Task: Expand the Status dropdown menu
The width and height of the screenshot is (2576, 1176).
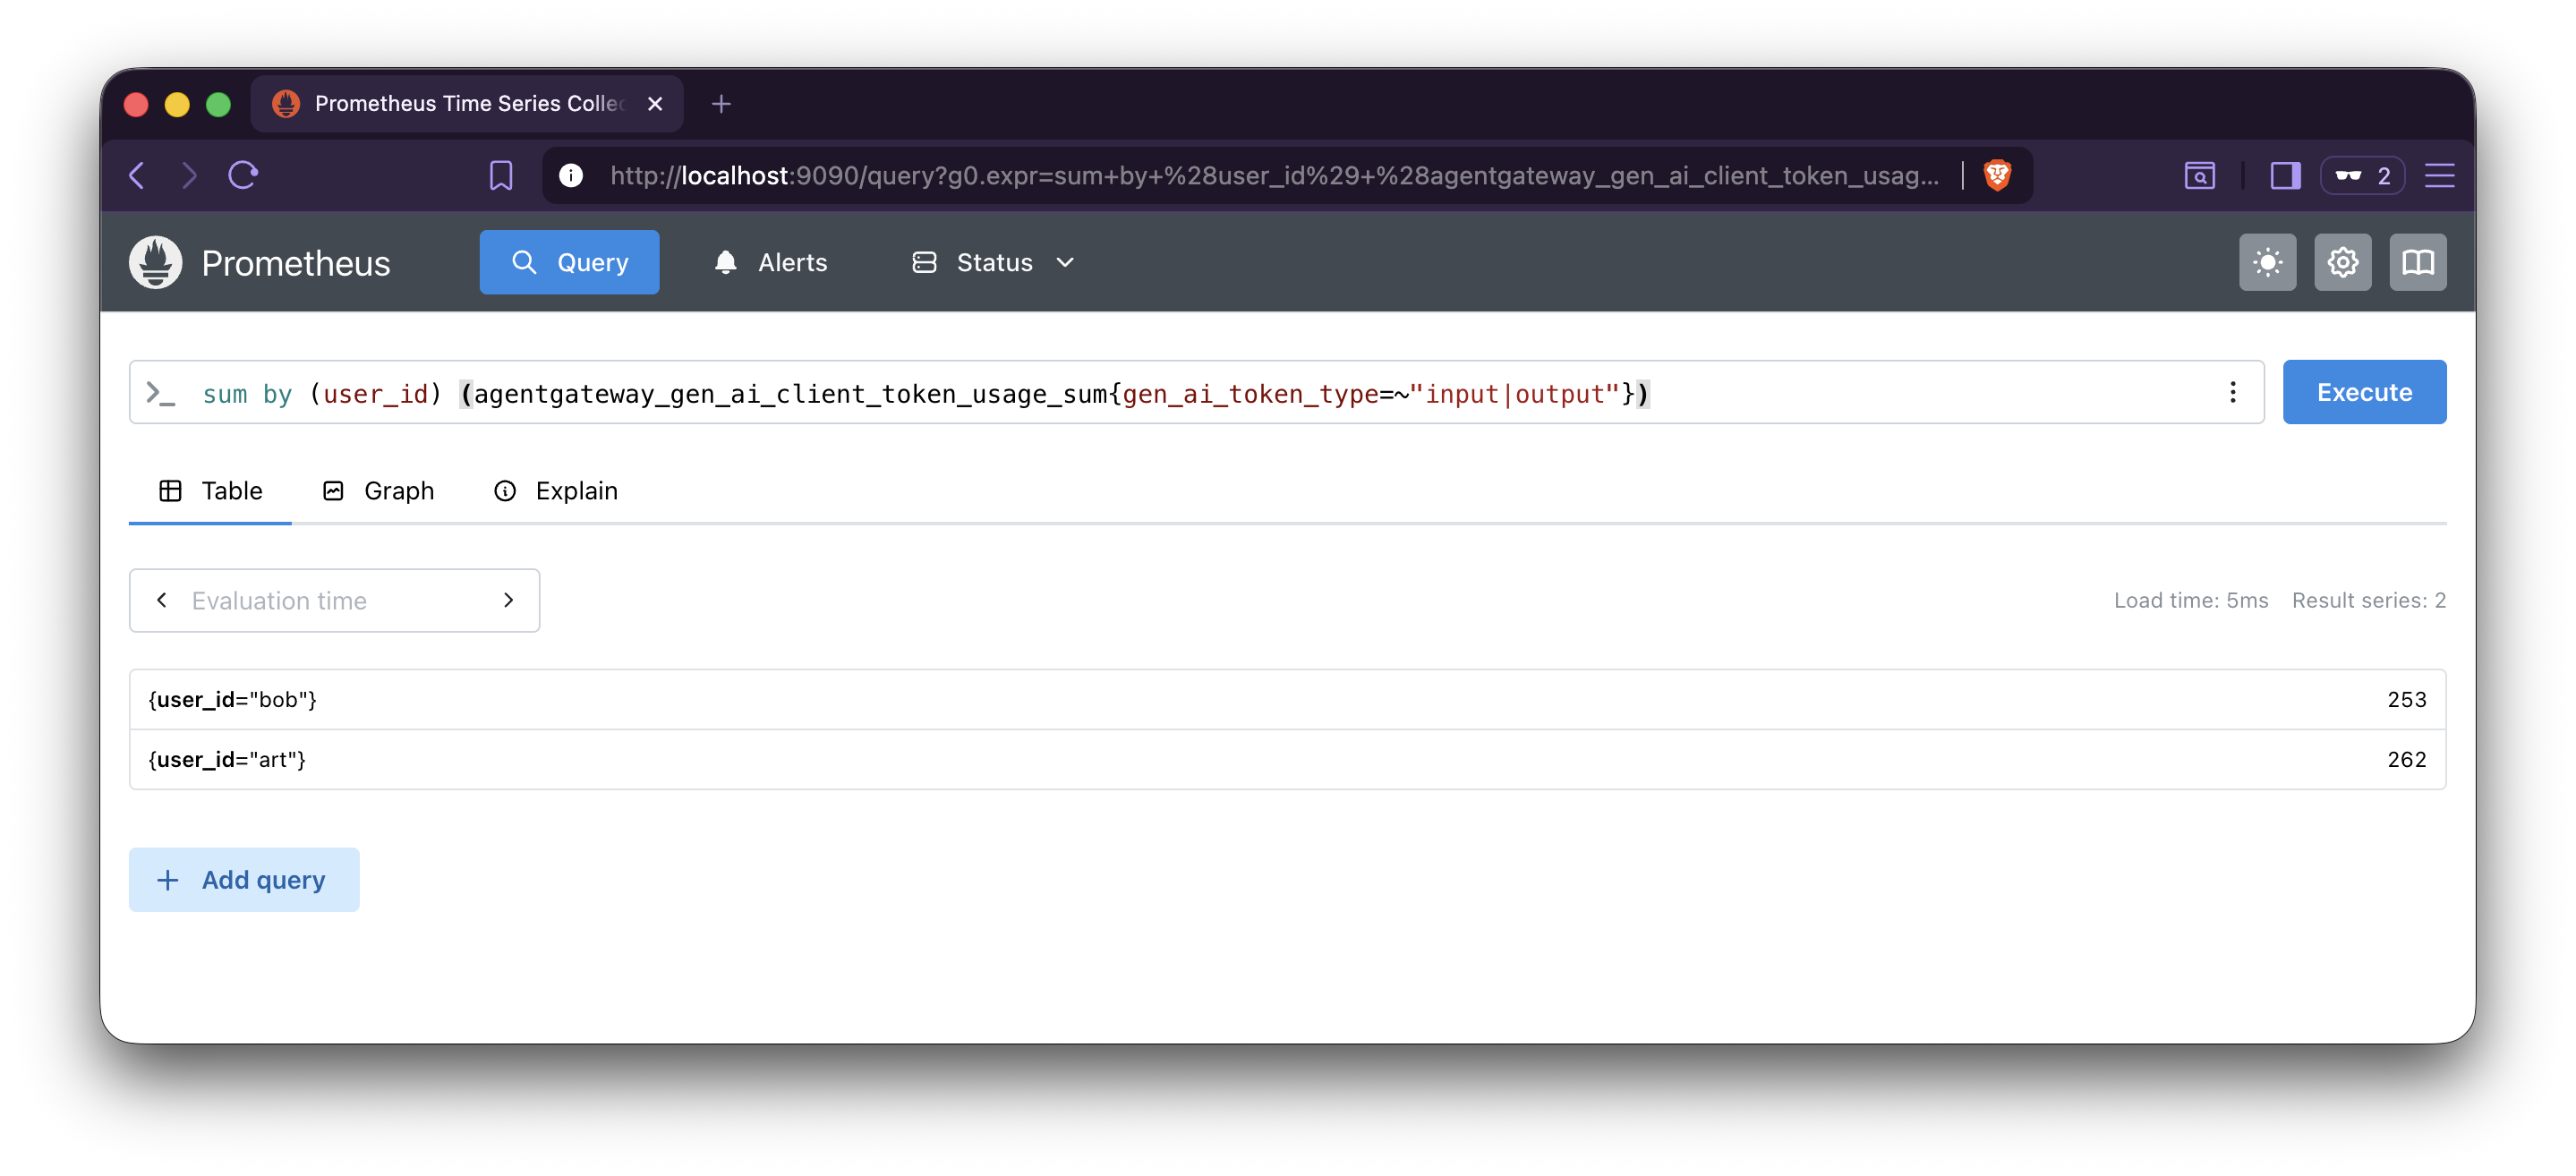Action: 994,262
